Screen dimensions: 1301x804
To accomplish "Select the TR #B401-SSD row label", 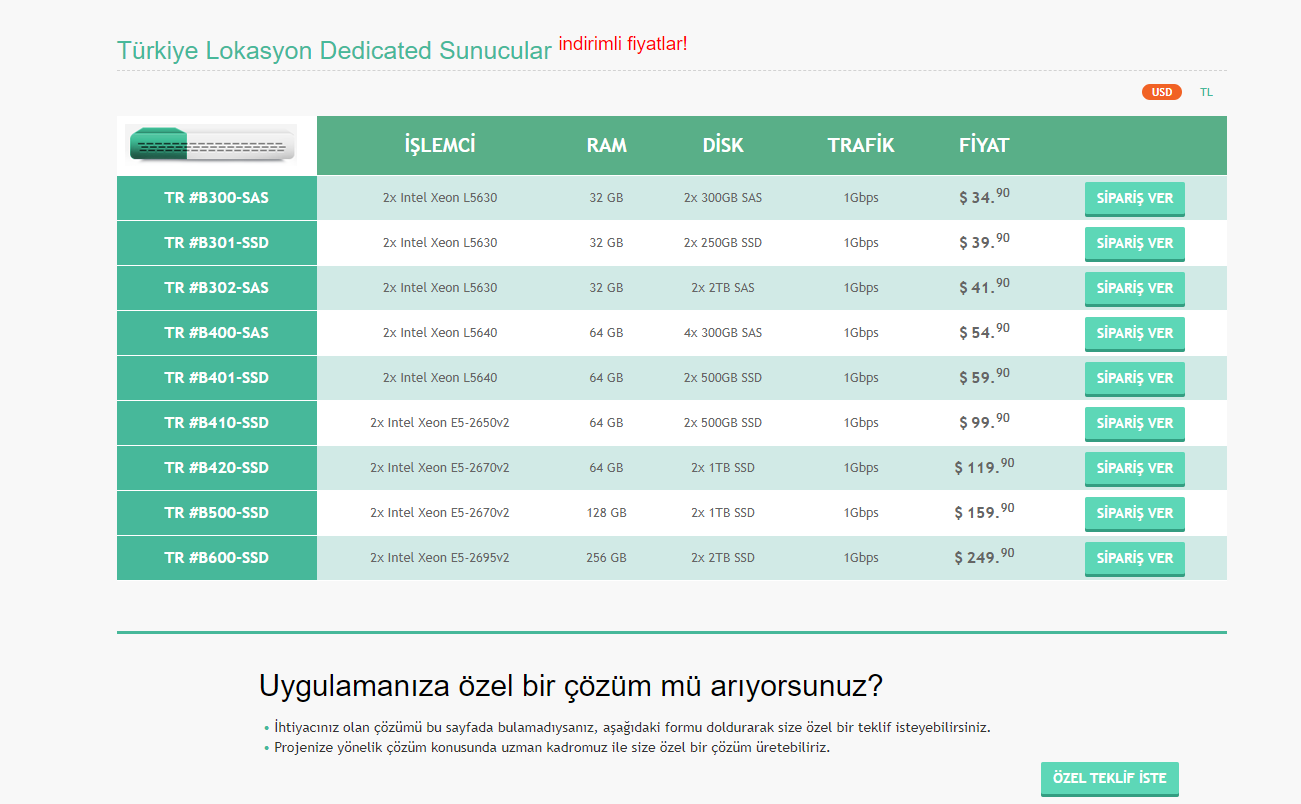I will 217,378.
